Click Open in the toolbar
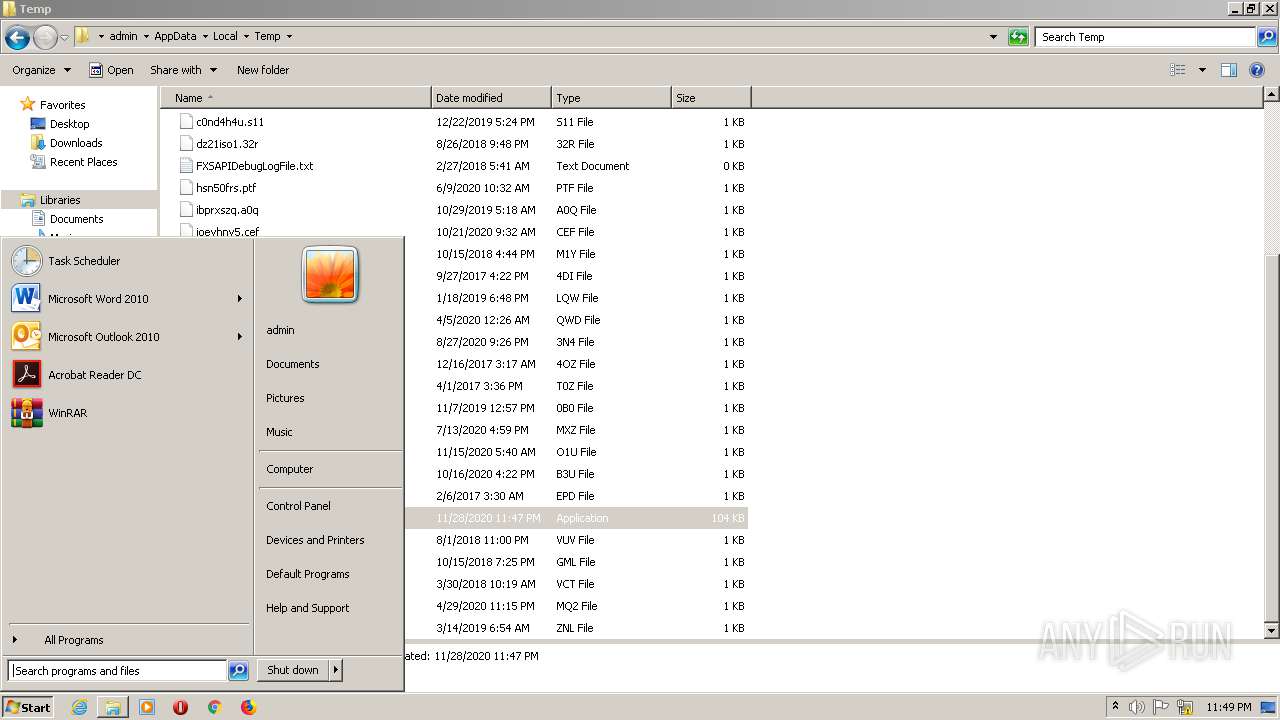The height and width of the screenshot is (720, 1280). [111, 70]
